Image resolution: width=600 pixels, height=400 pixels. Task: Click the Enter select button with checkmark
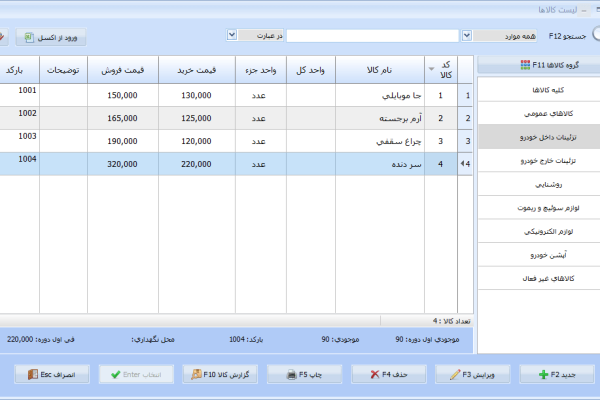pos(136,374)
